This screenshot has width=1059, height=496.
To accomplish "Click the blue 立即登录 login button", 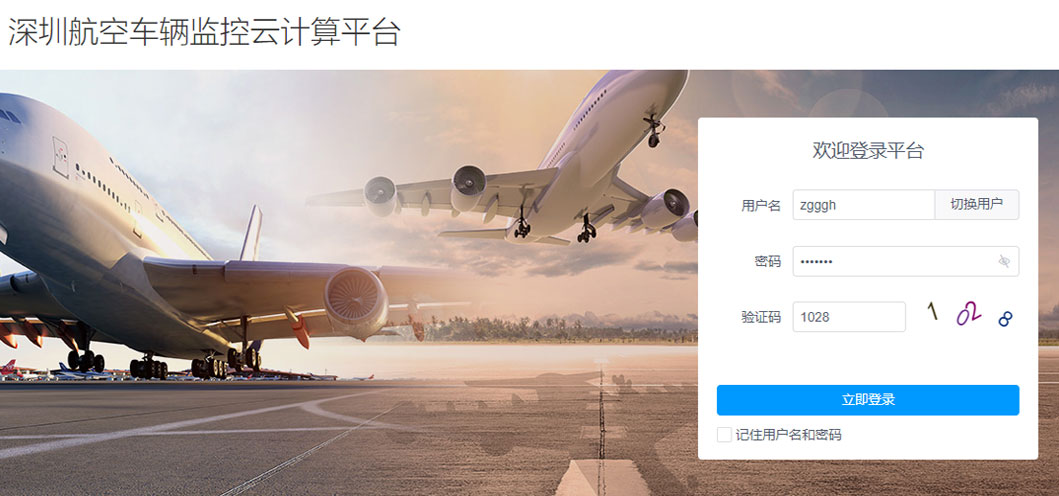I will click(868, 400).
